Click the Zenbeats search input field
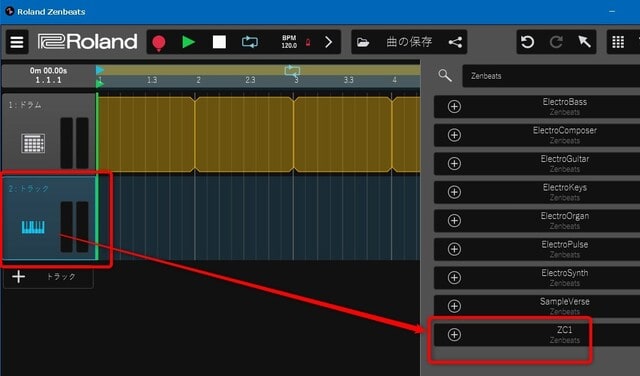This screenshot has height=376, width=640. click(551, 76)
